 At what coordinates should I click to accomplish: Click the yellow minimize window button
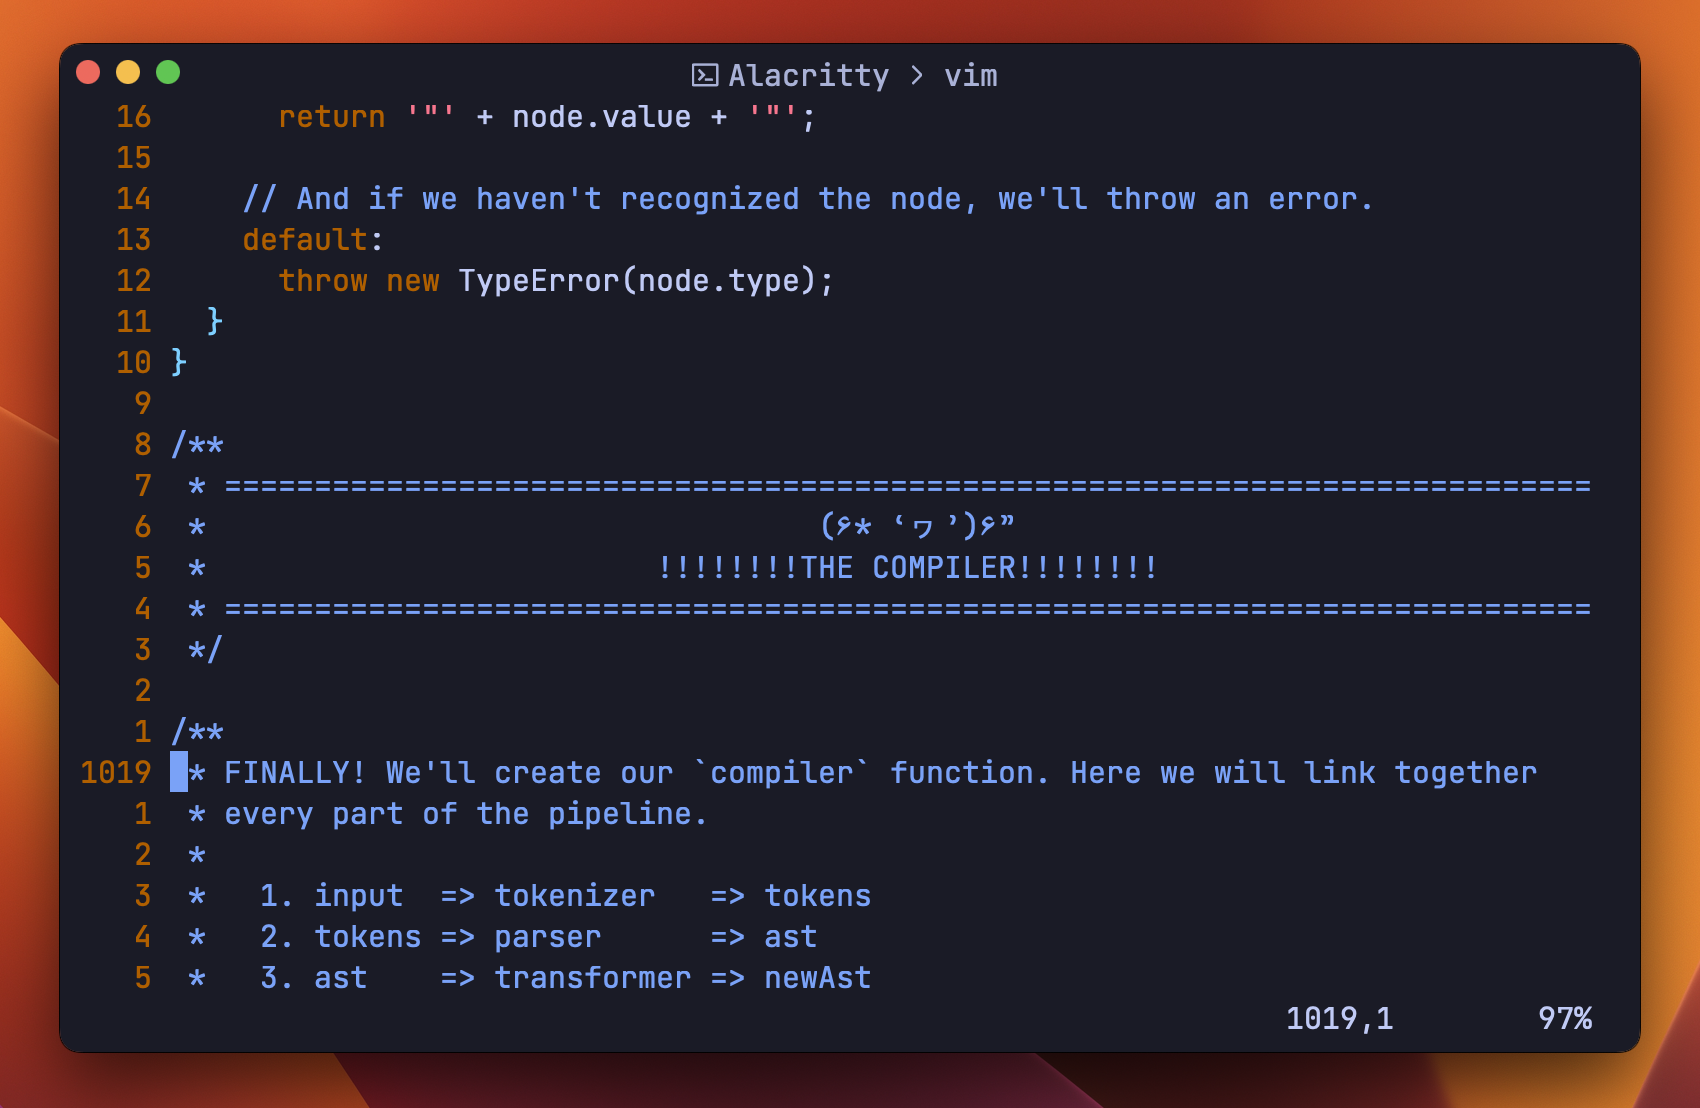(128, 72)
